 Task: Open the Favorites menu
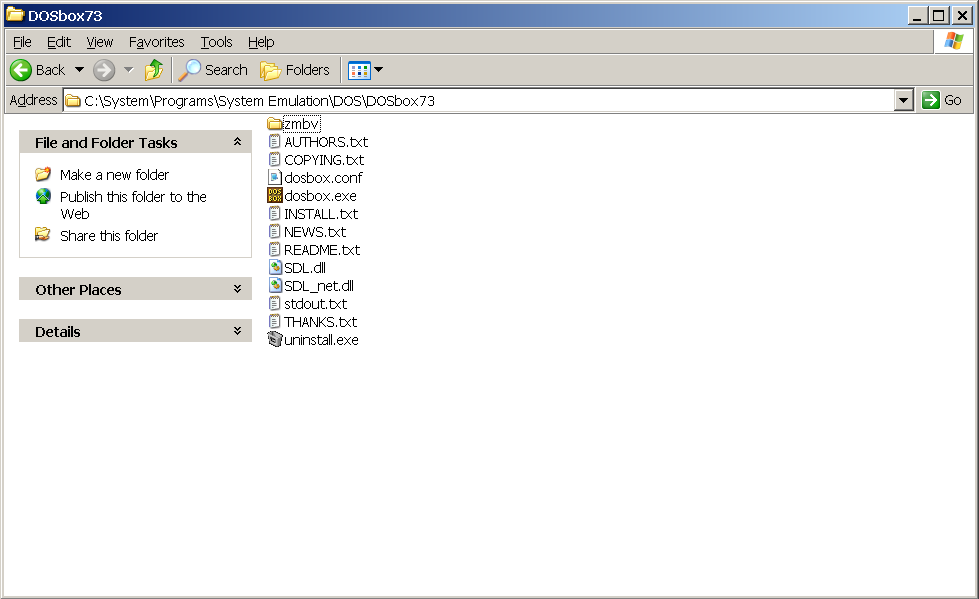tap(156, 42)
